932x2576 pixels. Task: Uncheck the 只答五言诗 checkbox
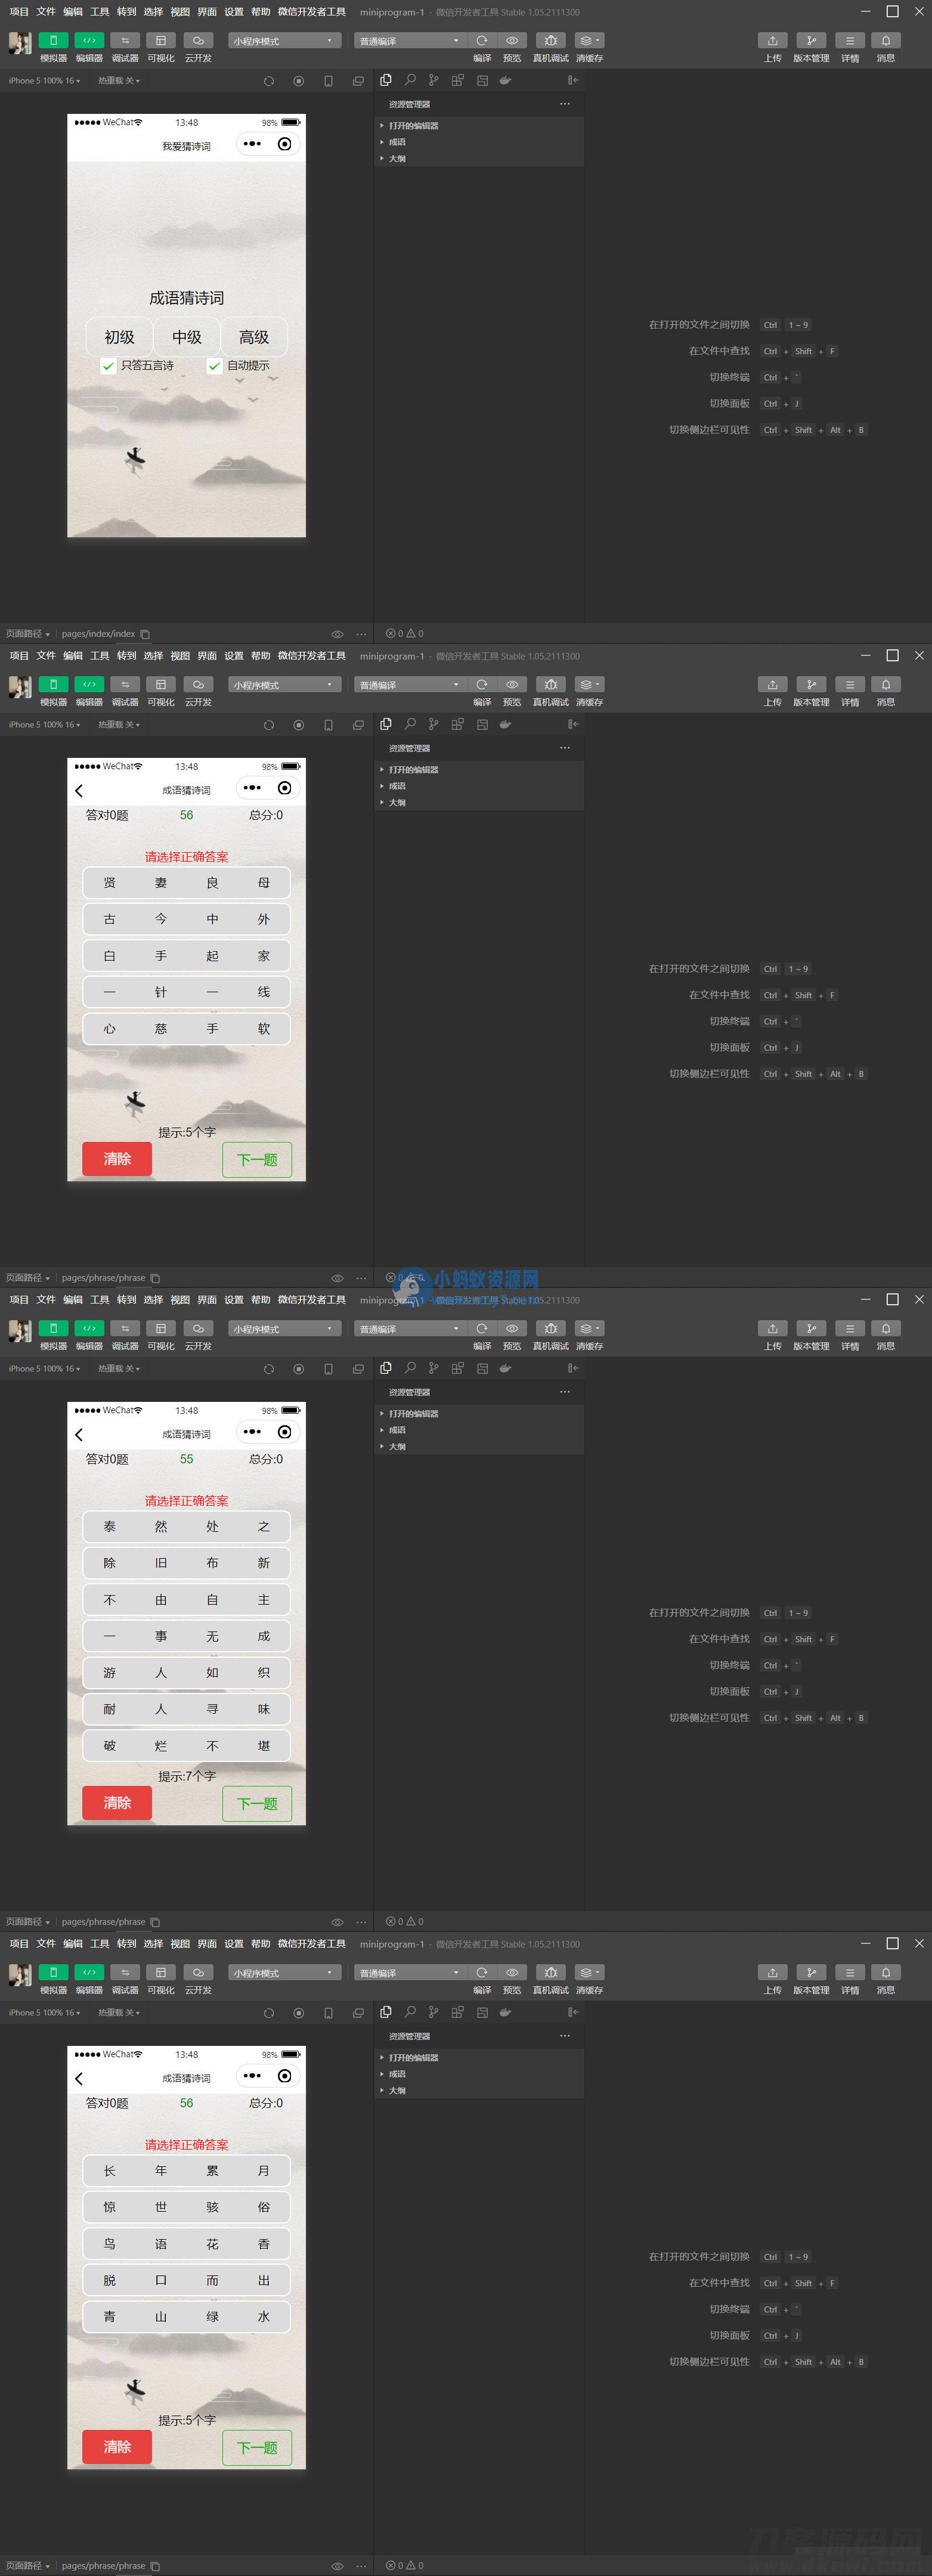108,366
